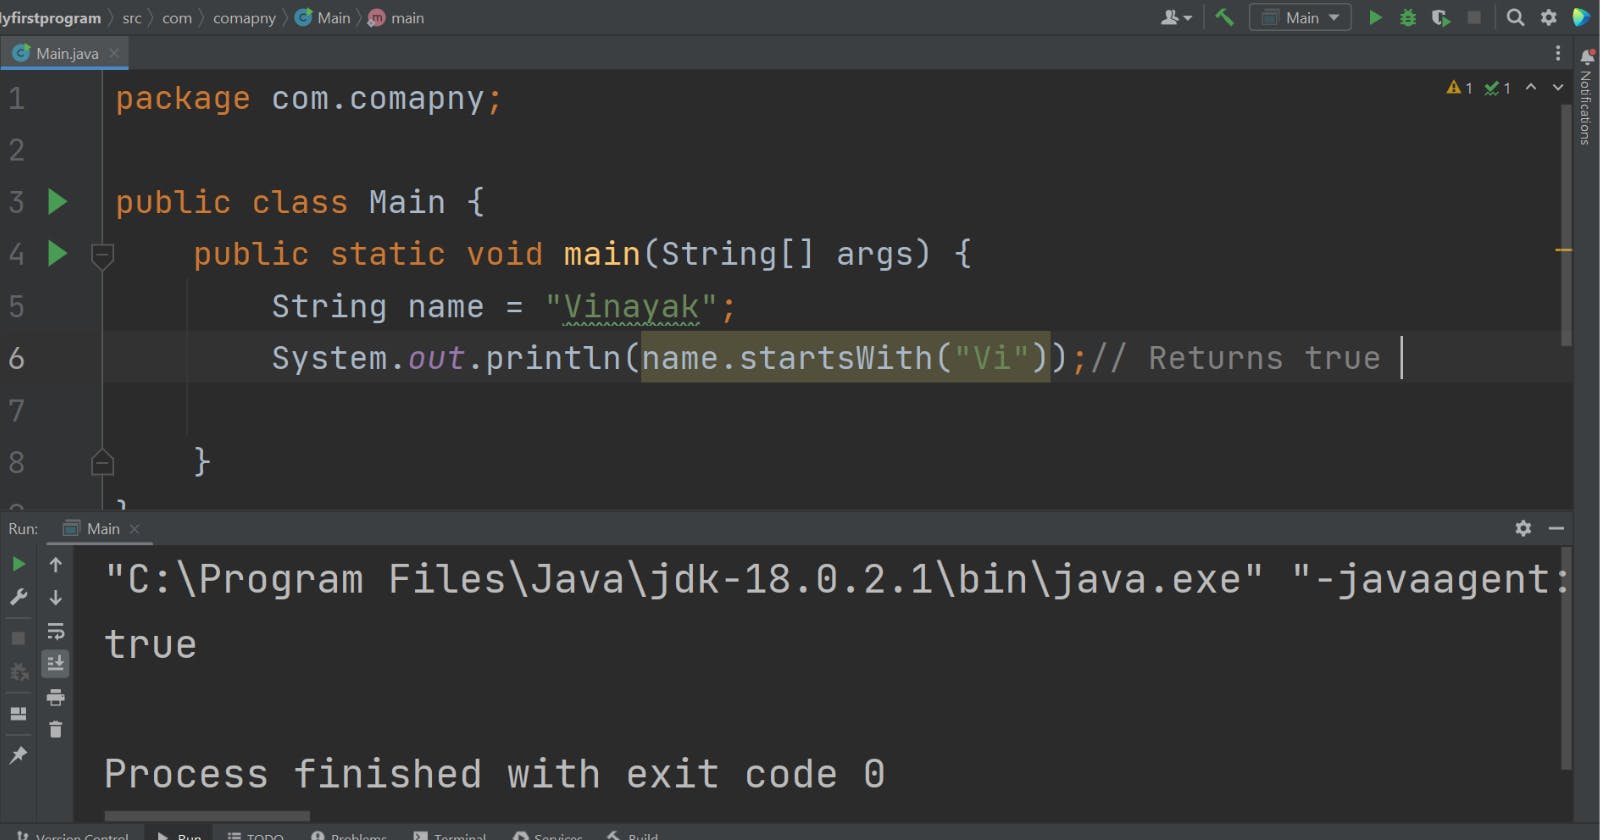Go to previous highlighted error arrow
The height and width of the screenshot is (840, 1600).
(x=1531, y=88)
